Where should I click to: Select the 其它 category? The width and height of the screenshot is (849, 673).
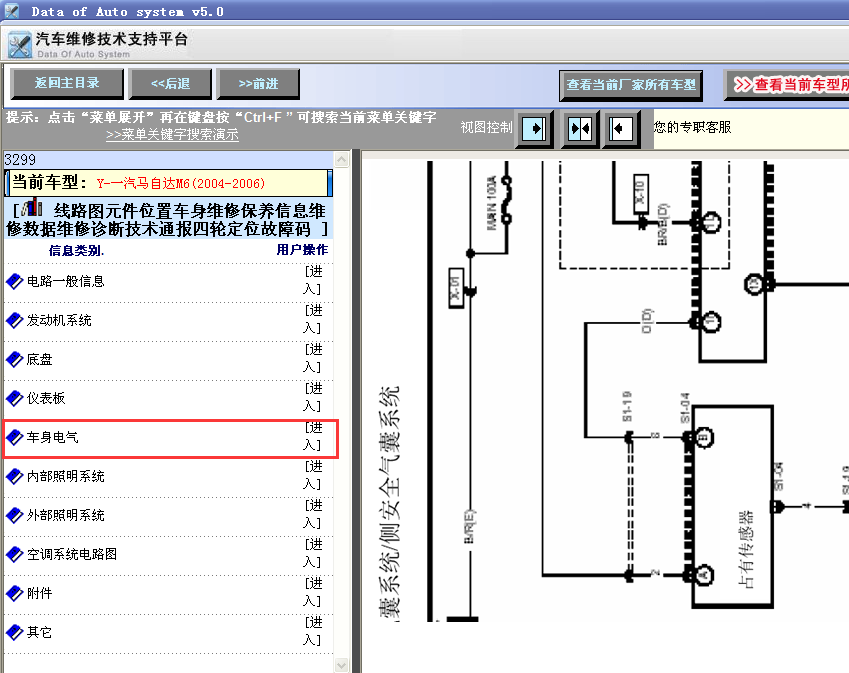(x=40, y=632)
